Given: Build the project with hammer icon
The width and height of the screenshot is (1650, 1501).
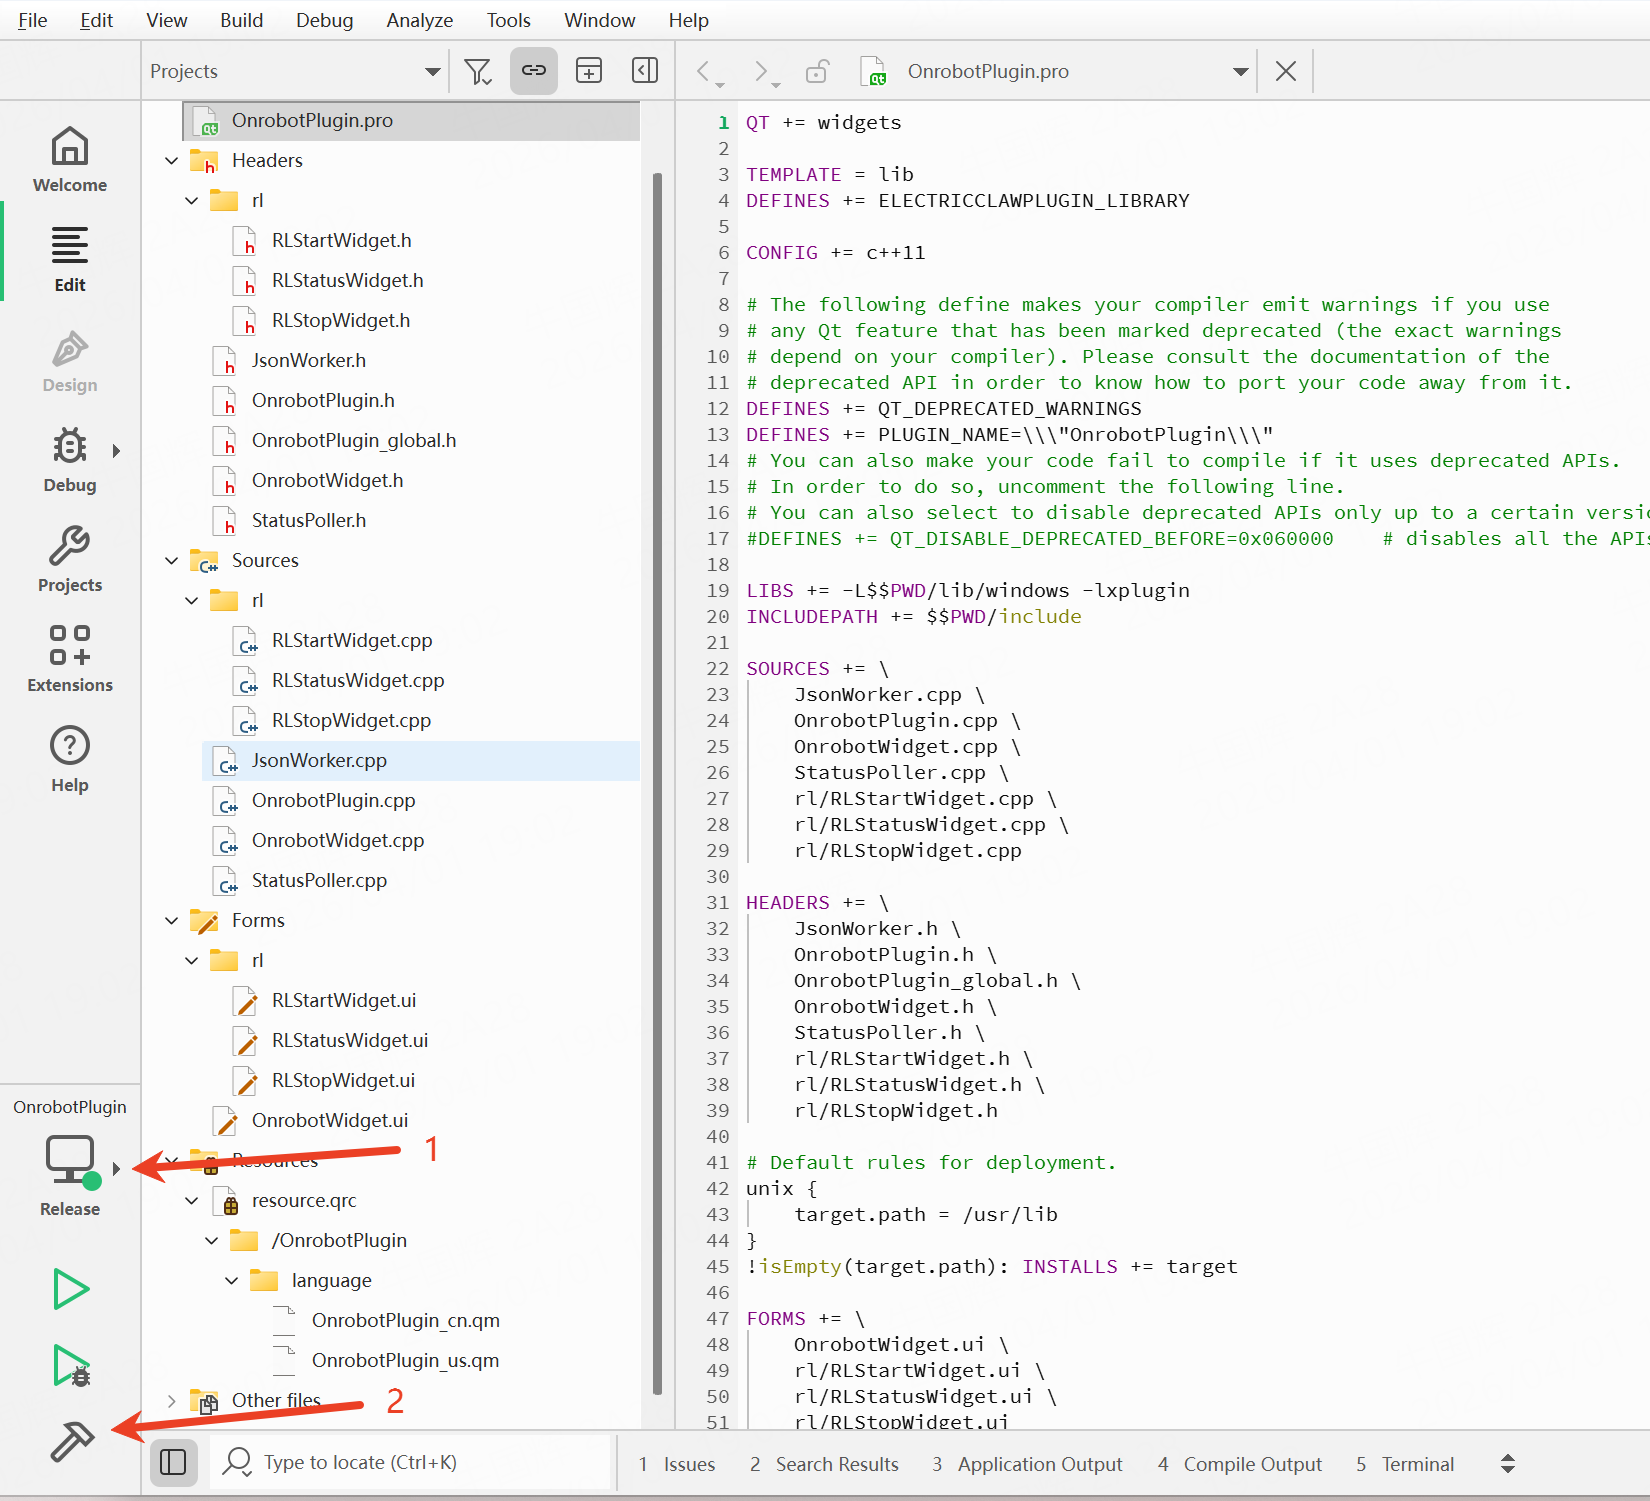Looking at the screenshot, I should [x=71, y=1441].
